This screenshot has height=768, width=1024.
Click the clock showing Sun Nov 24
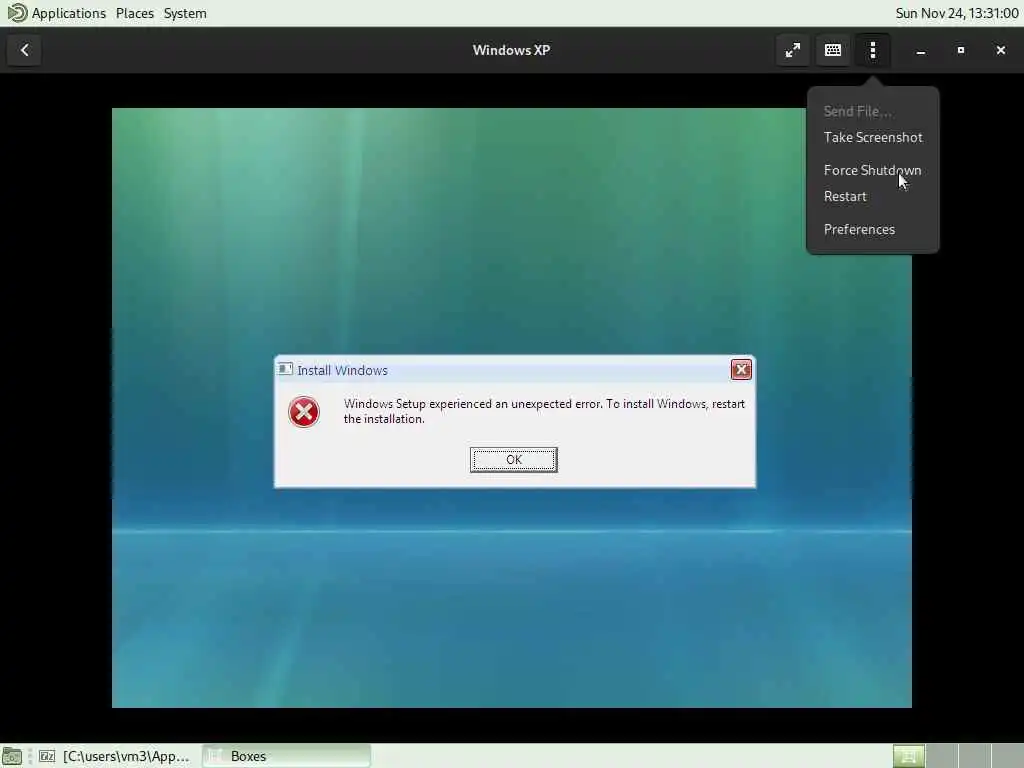956,13
